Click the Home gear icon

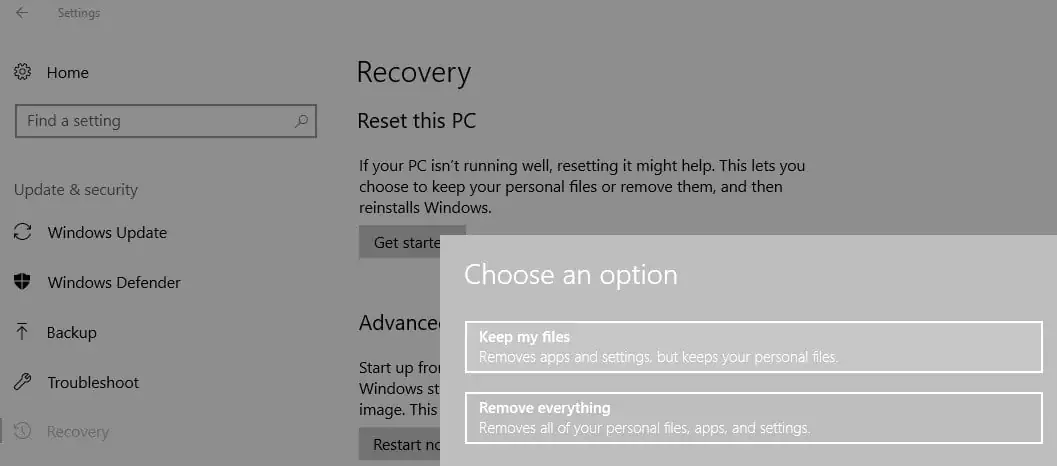(x=22, y=72)
